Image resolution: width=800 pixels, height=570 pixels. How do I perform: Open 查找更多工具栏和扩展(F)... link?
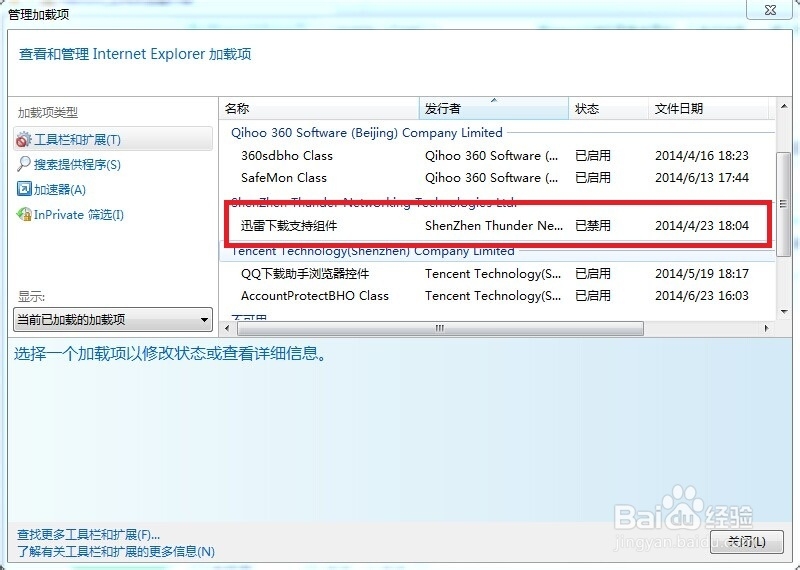[x=88, y=535]
